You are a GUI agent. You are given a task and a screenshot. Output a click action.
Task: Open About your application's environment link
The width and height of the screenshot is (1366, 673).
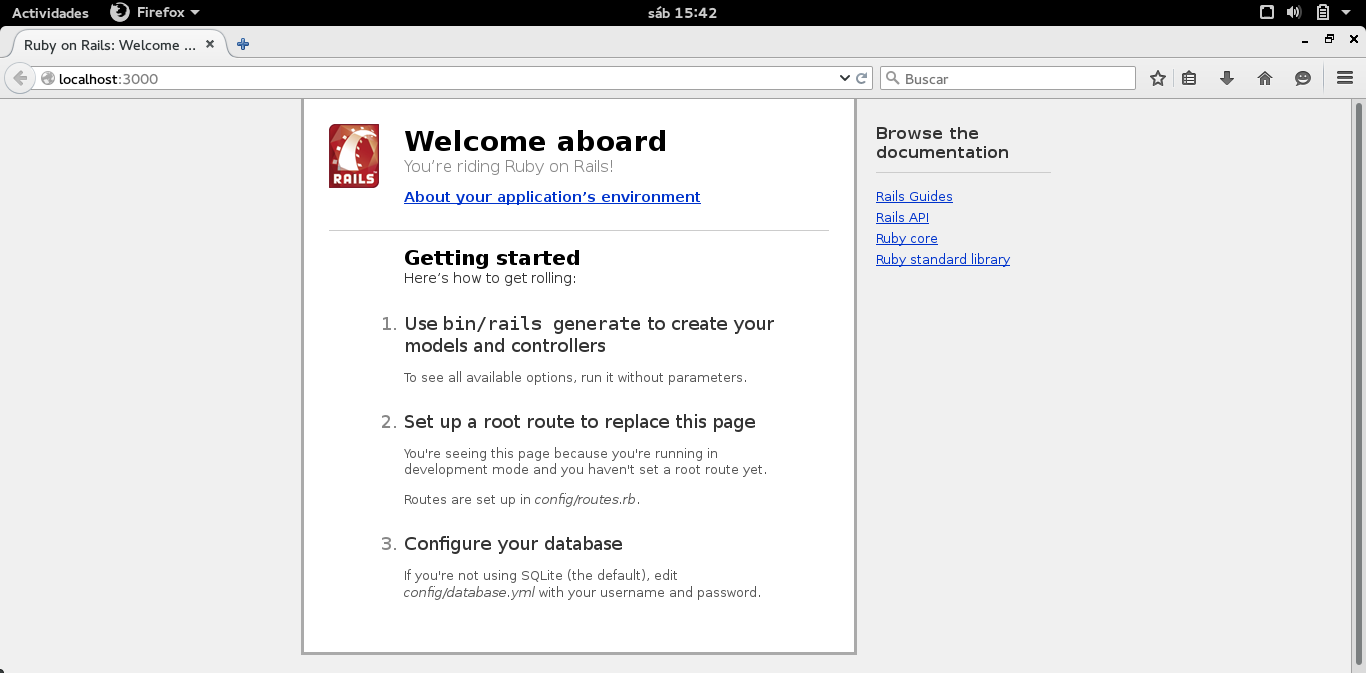[x=552, y=197]
